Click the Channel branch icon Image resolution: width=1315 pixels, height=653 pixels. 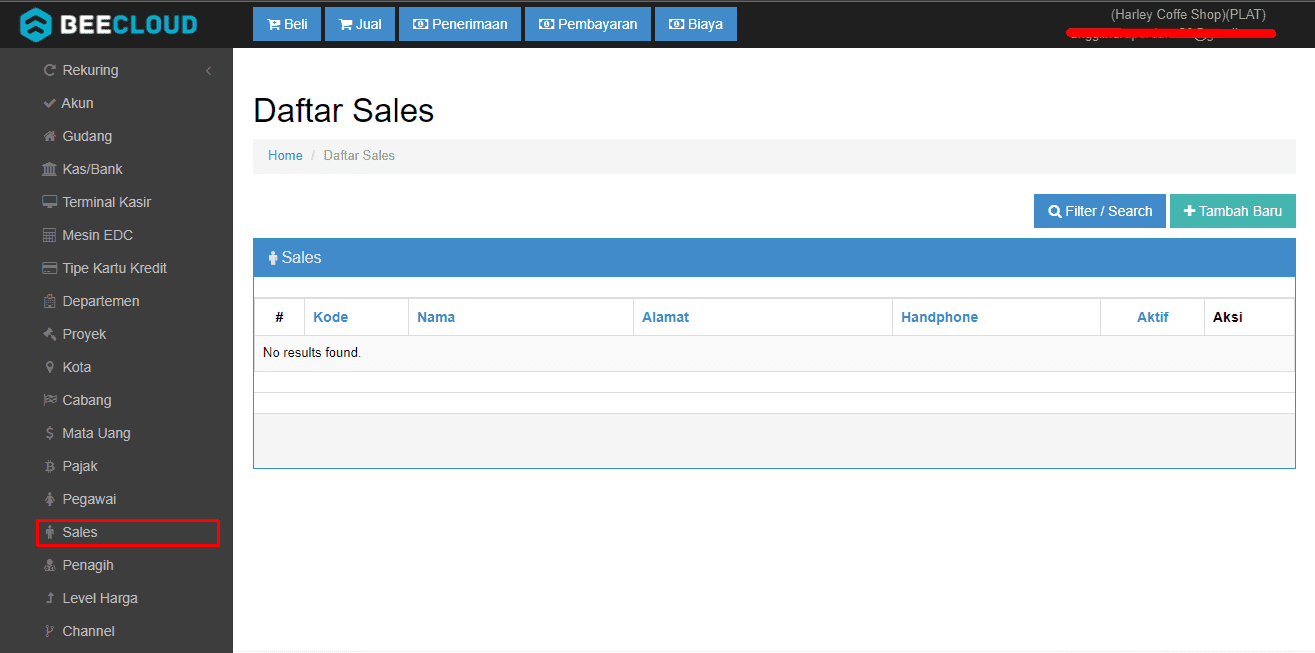click(50, 631)
